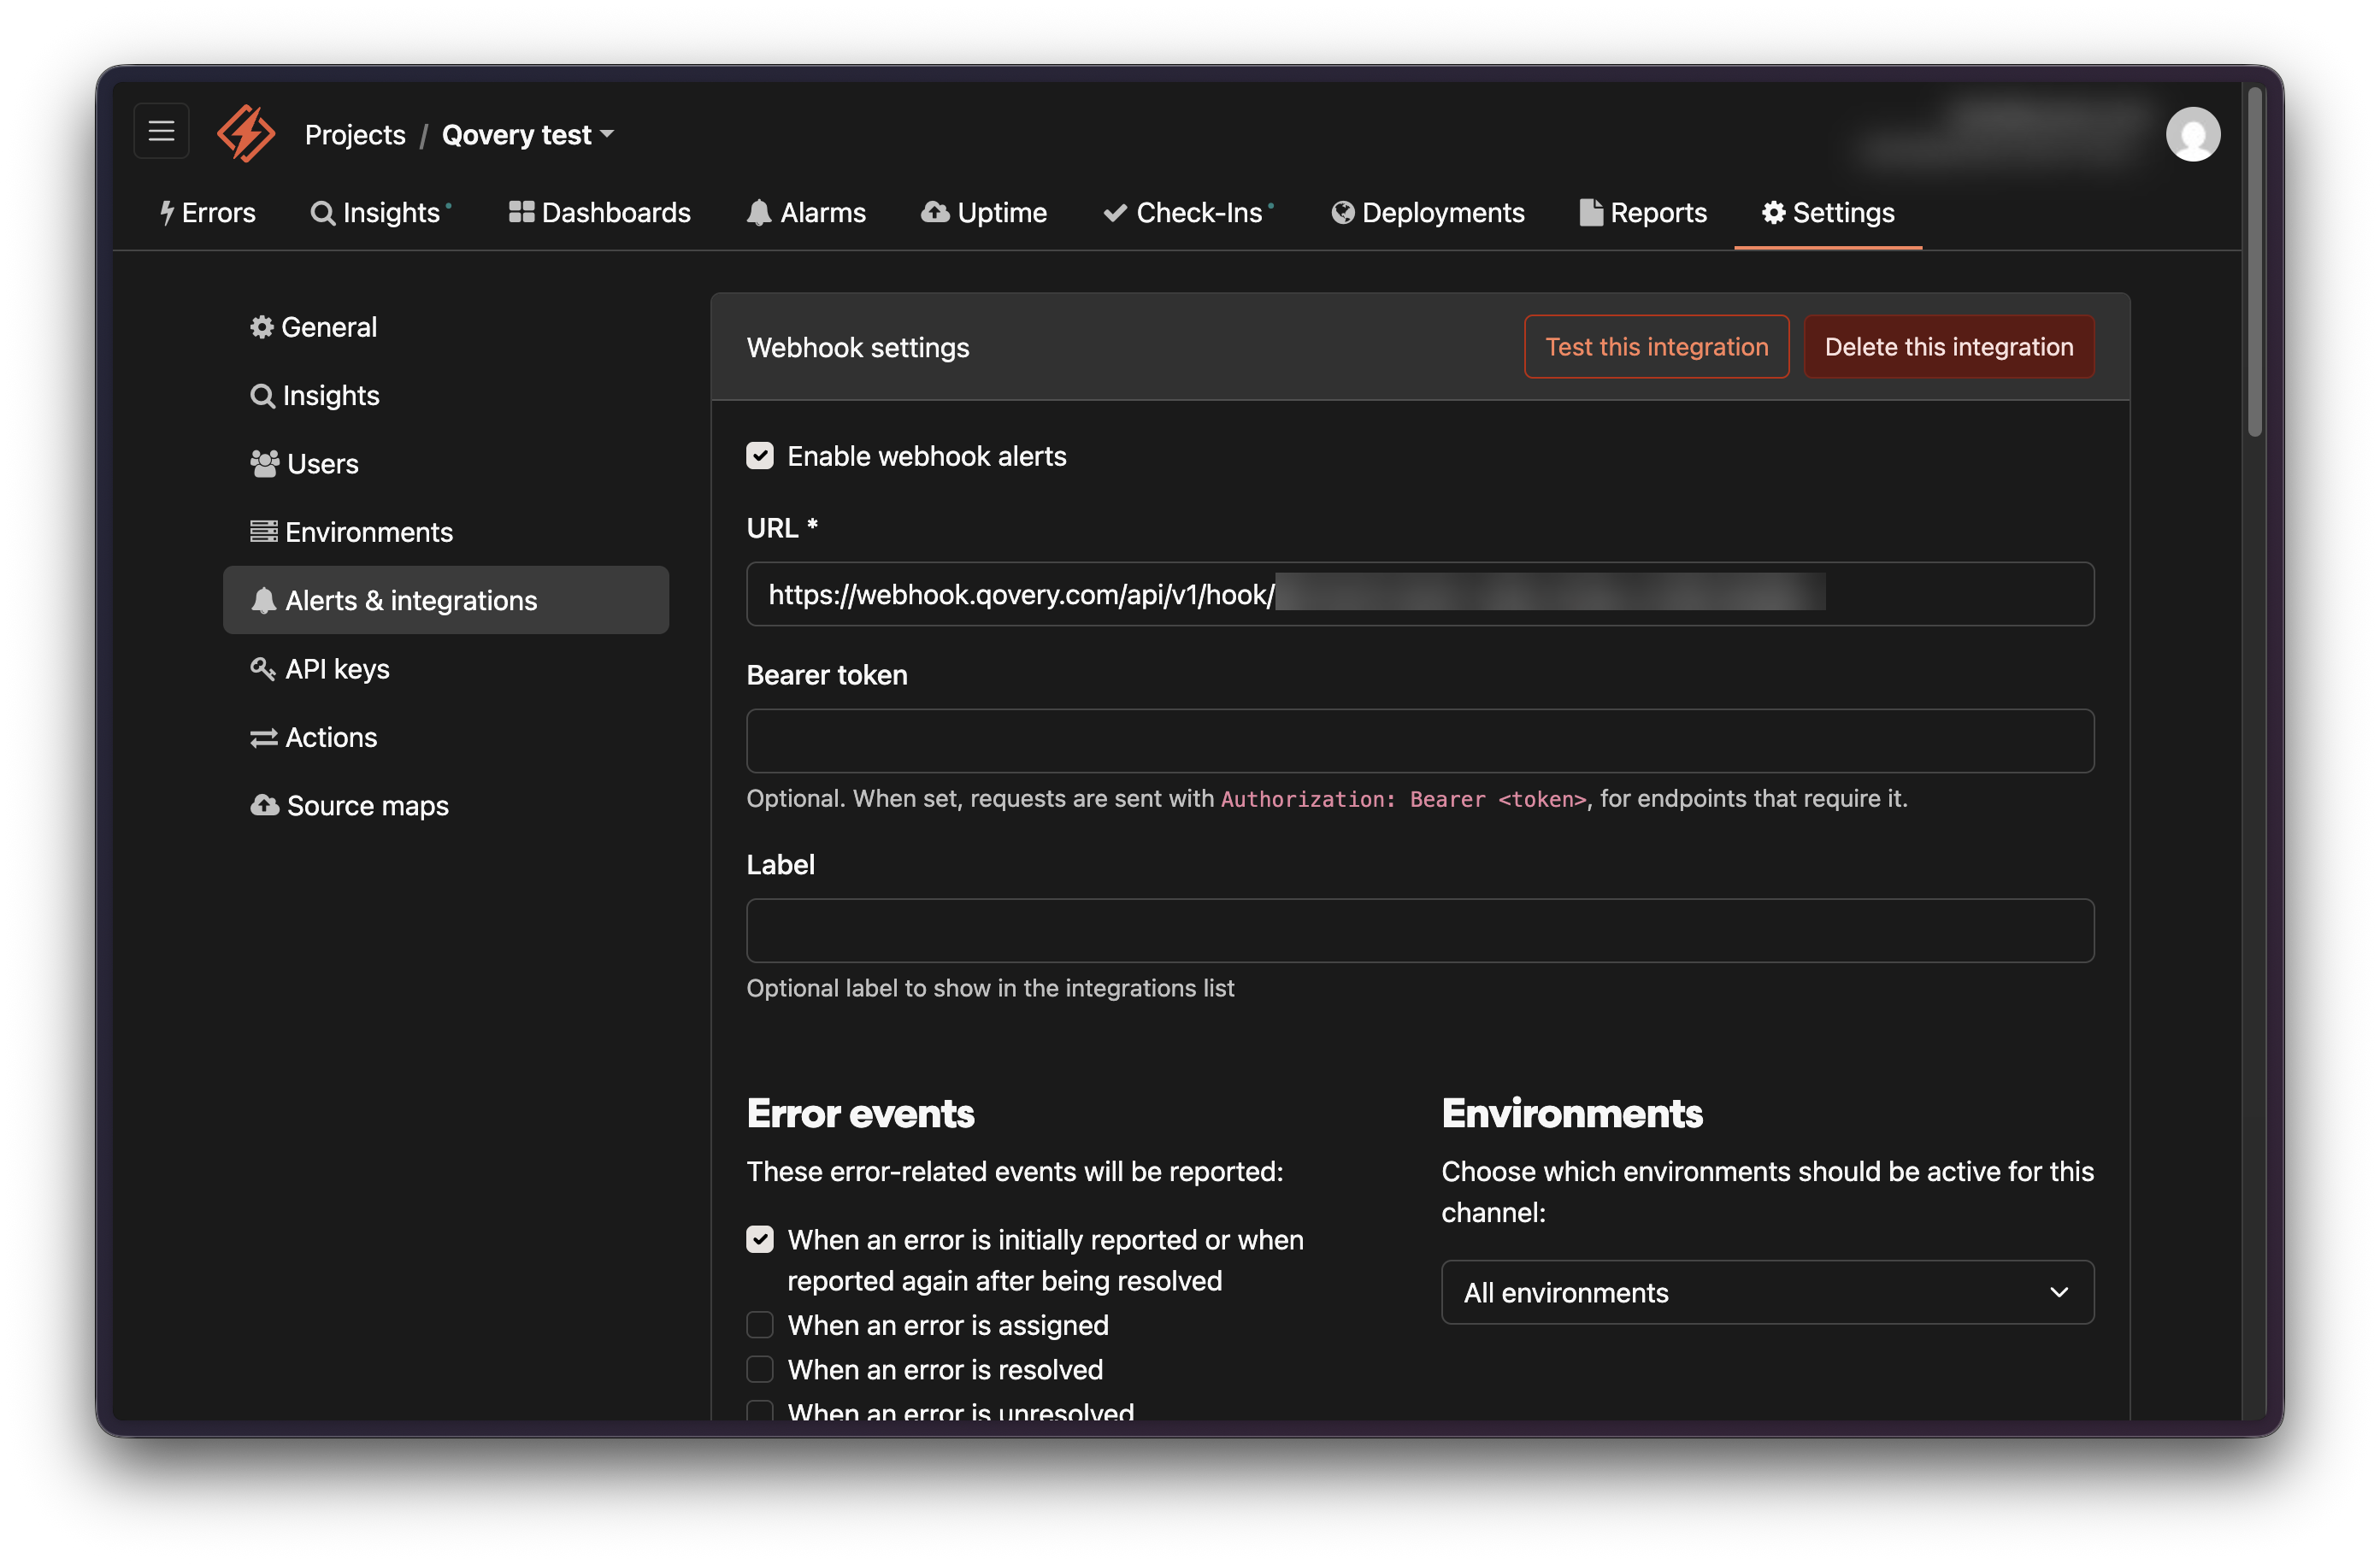Viewport: 2380px width, 1564px height.
Task: Open the Check-Ins tab
Action: [1188, 213]
